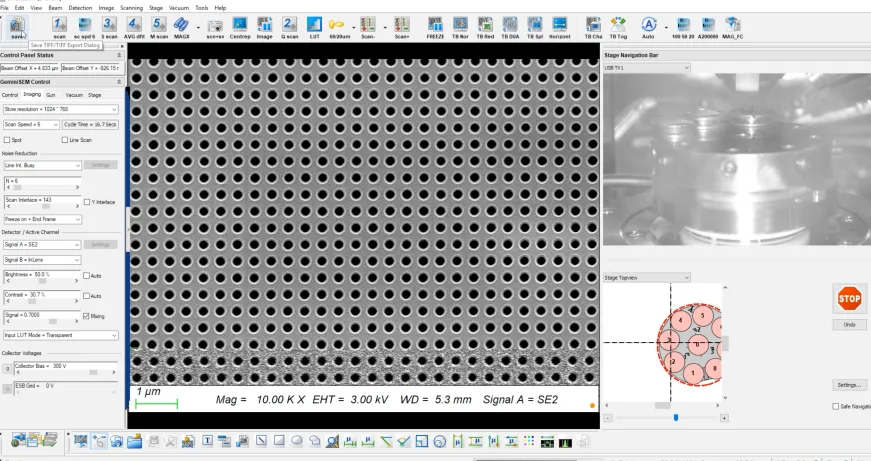Click the 'A200000' toolbar icon
Image resolution: width=871 pixels, height=461 pixels.
point(708,27)
